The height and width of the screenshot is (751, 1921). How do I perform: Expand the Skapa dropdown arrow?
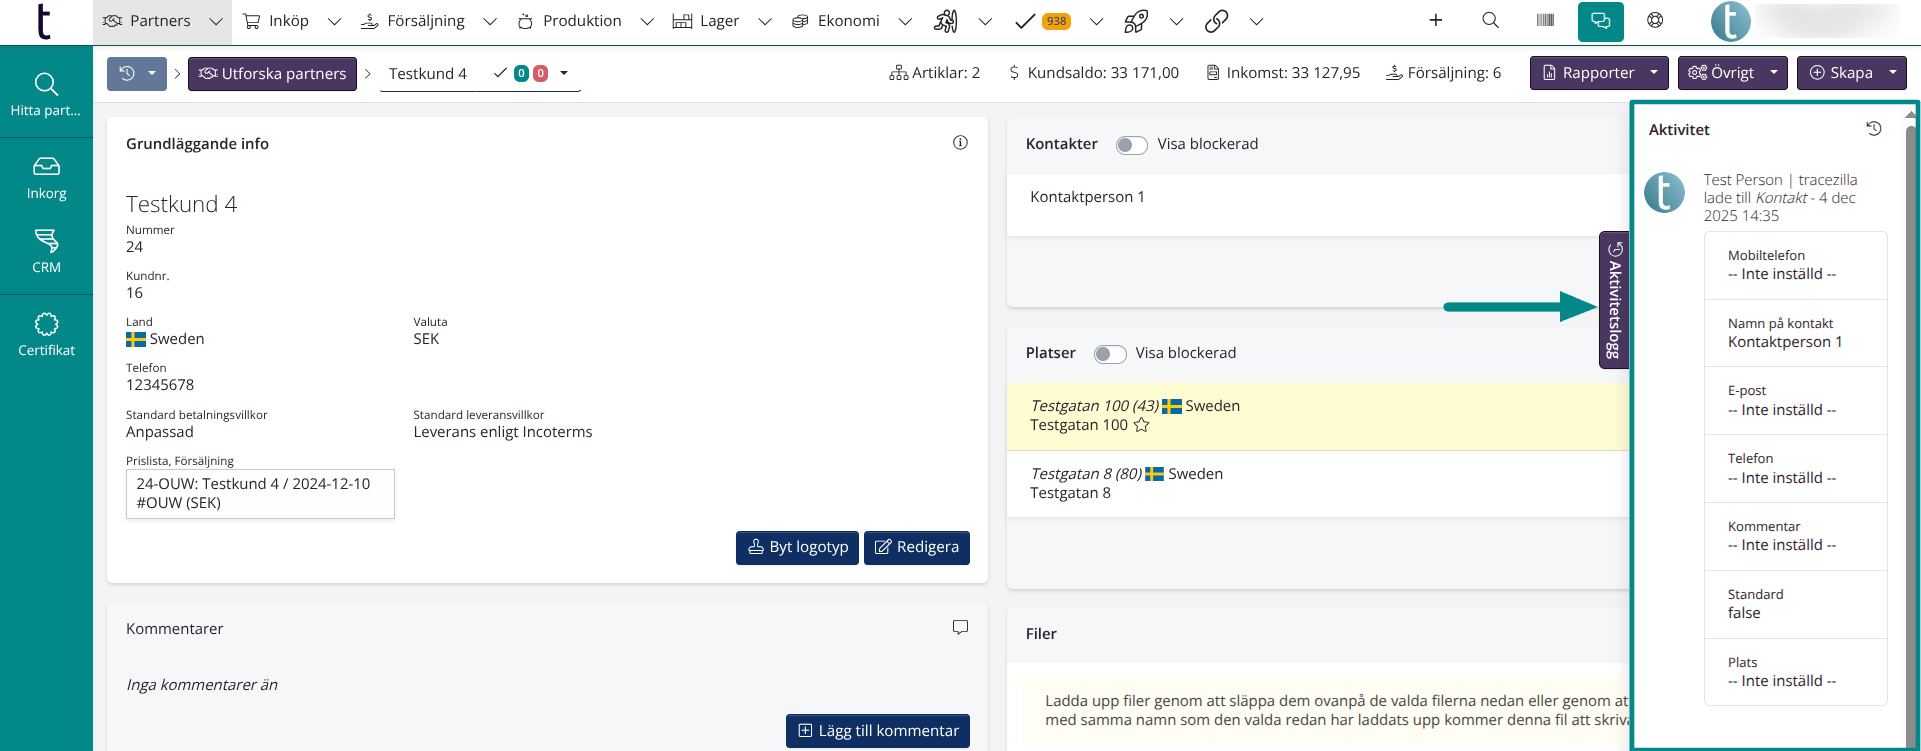[1892, 73]
